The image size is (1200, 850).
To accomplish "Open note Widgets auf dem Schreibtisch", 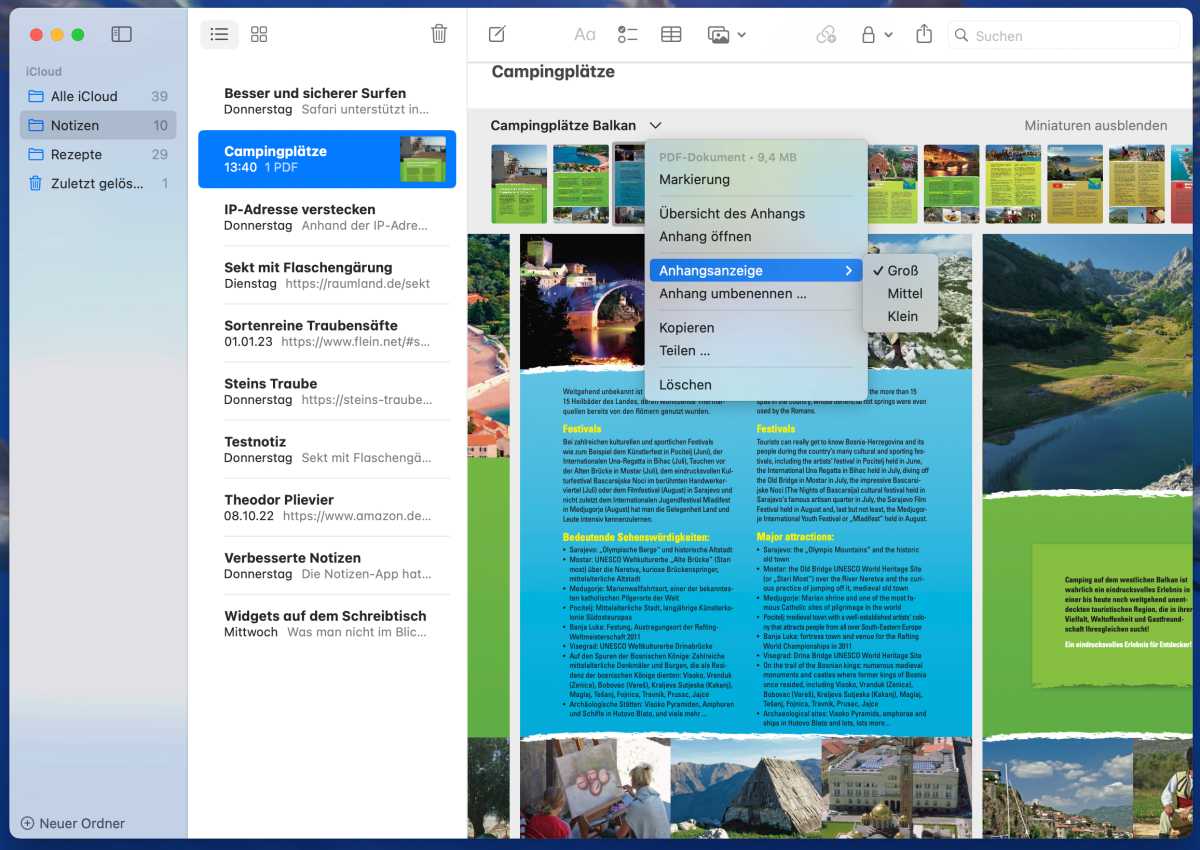I will click(x=327, y=623).
